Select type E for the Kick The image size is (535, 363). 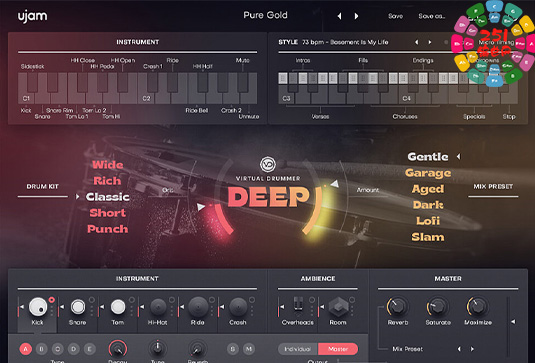90,349
